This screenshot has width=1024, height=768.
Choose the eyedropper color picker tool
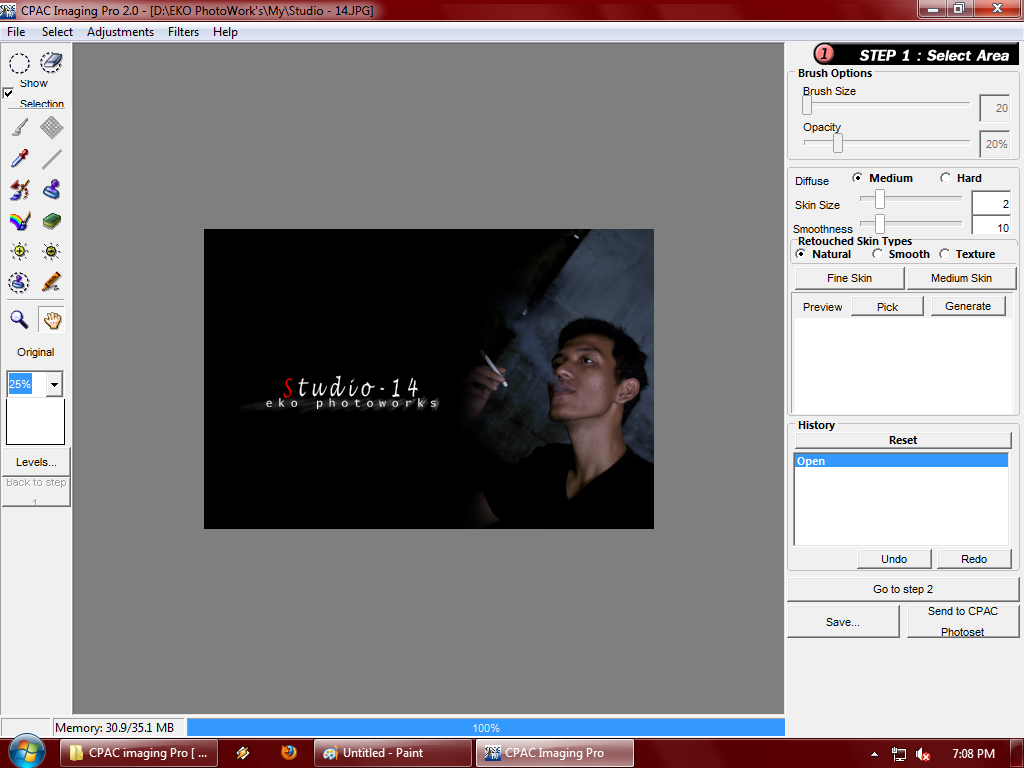[x=20, y=159]
